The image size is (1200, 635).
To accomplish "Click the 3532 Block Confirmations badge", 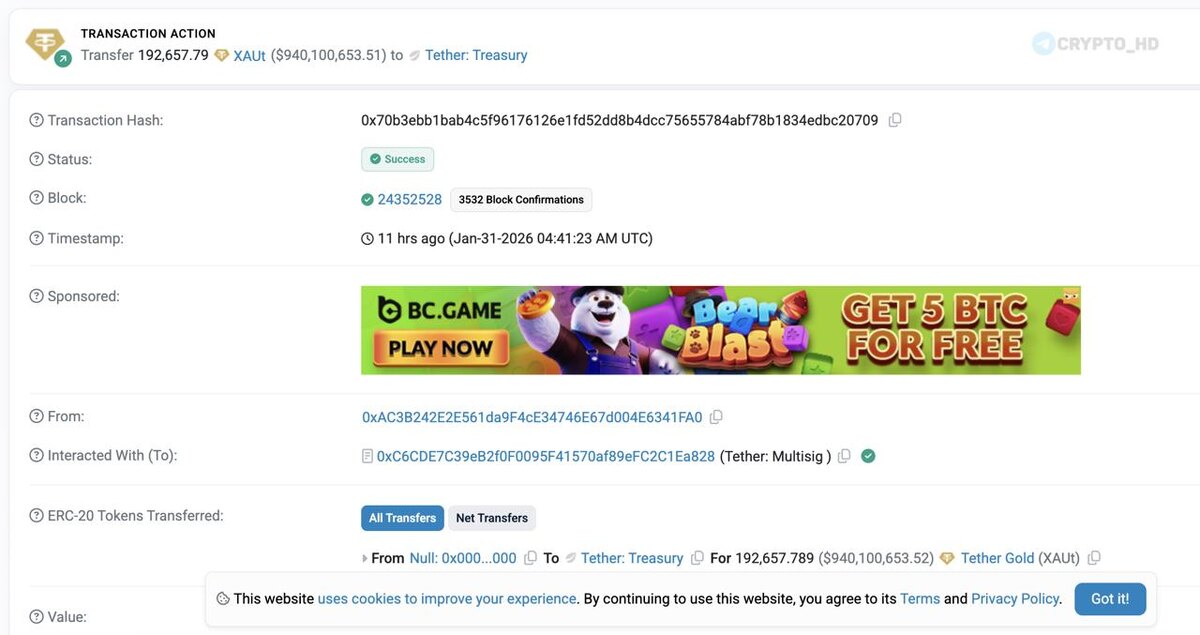I will pyautogui.click(x=521, y=200).
